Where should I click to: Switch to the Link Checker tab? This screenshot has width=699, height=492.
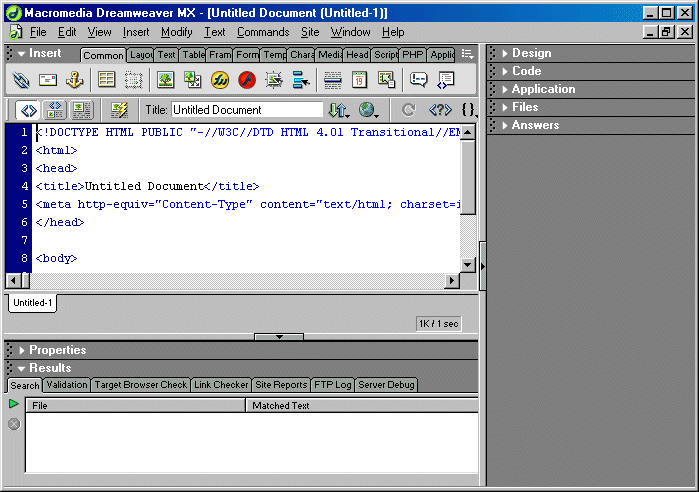(x=221, y=385)
